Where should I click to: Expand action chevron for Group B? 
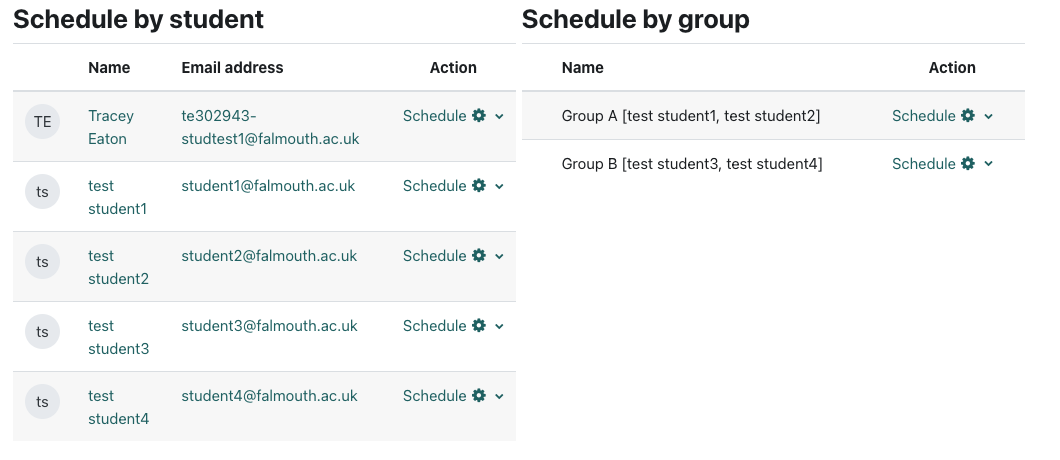(988, 165)
